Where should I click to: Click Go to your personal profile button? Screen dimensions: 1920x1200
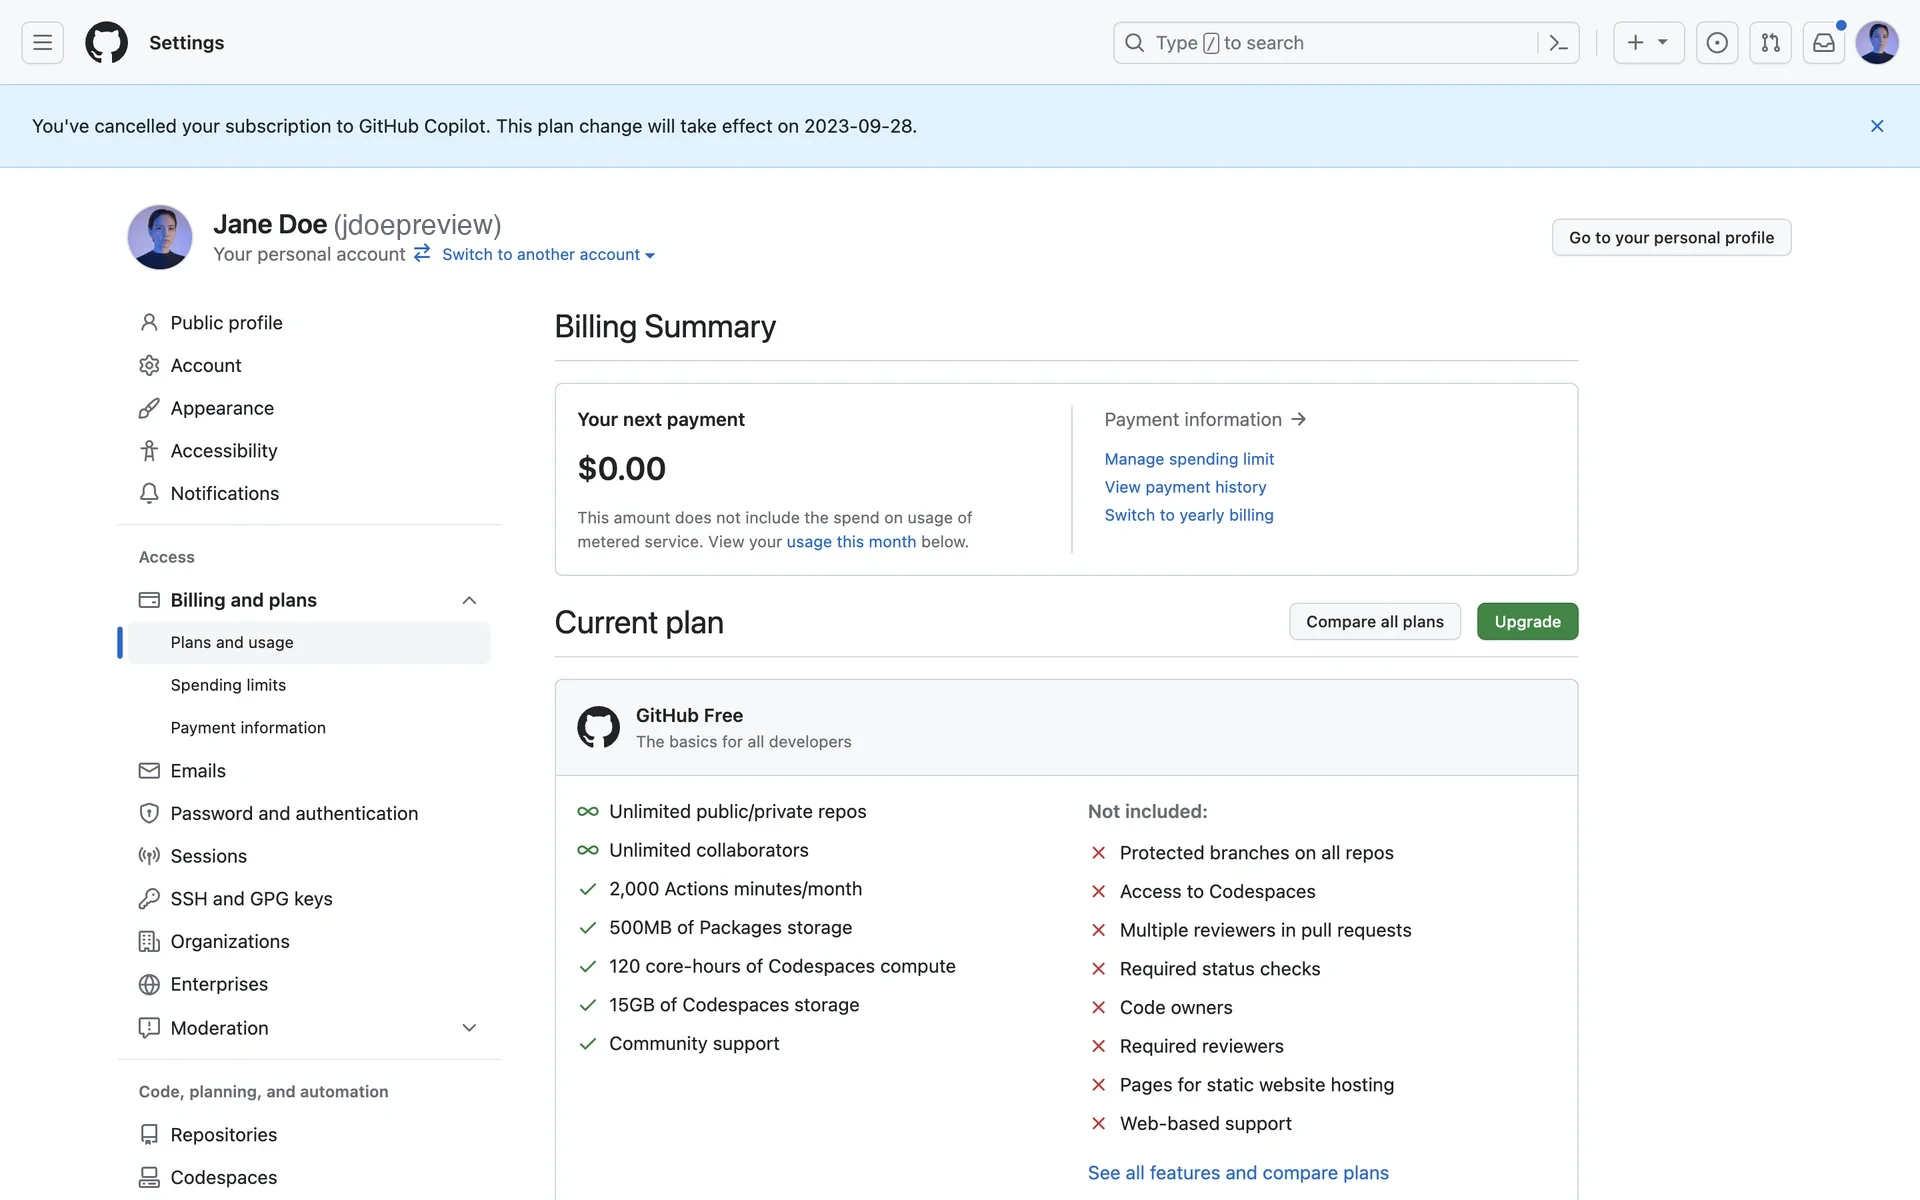pyautogui.click(x=1671, y=238)
